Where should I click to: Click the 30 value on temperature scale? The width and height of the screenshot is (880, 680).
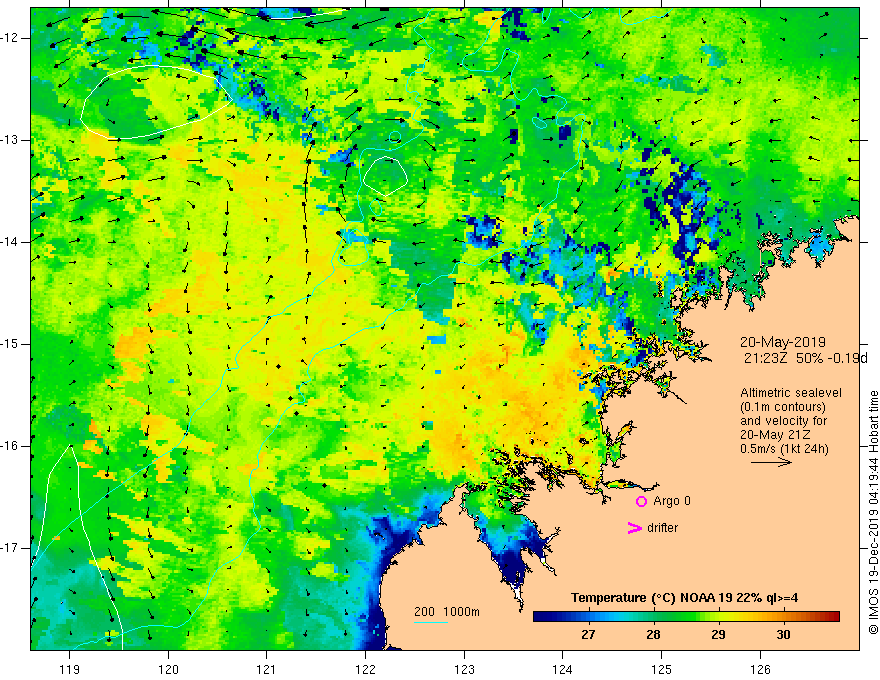[783, 635]
